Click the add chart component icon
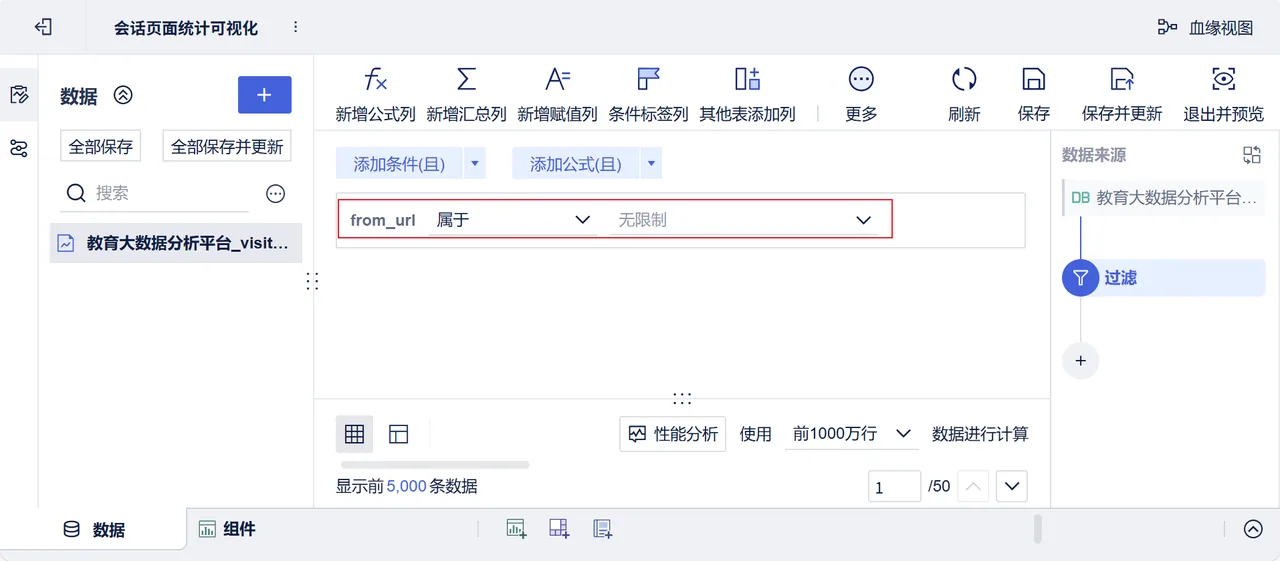Viewport: 1280px width, 561px height. coord(516,529)
